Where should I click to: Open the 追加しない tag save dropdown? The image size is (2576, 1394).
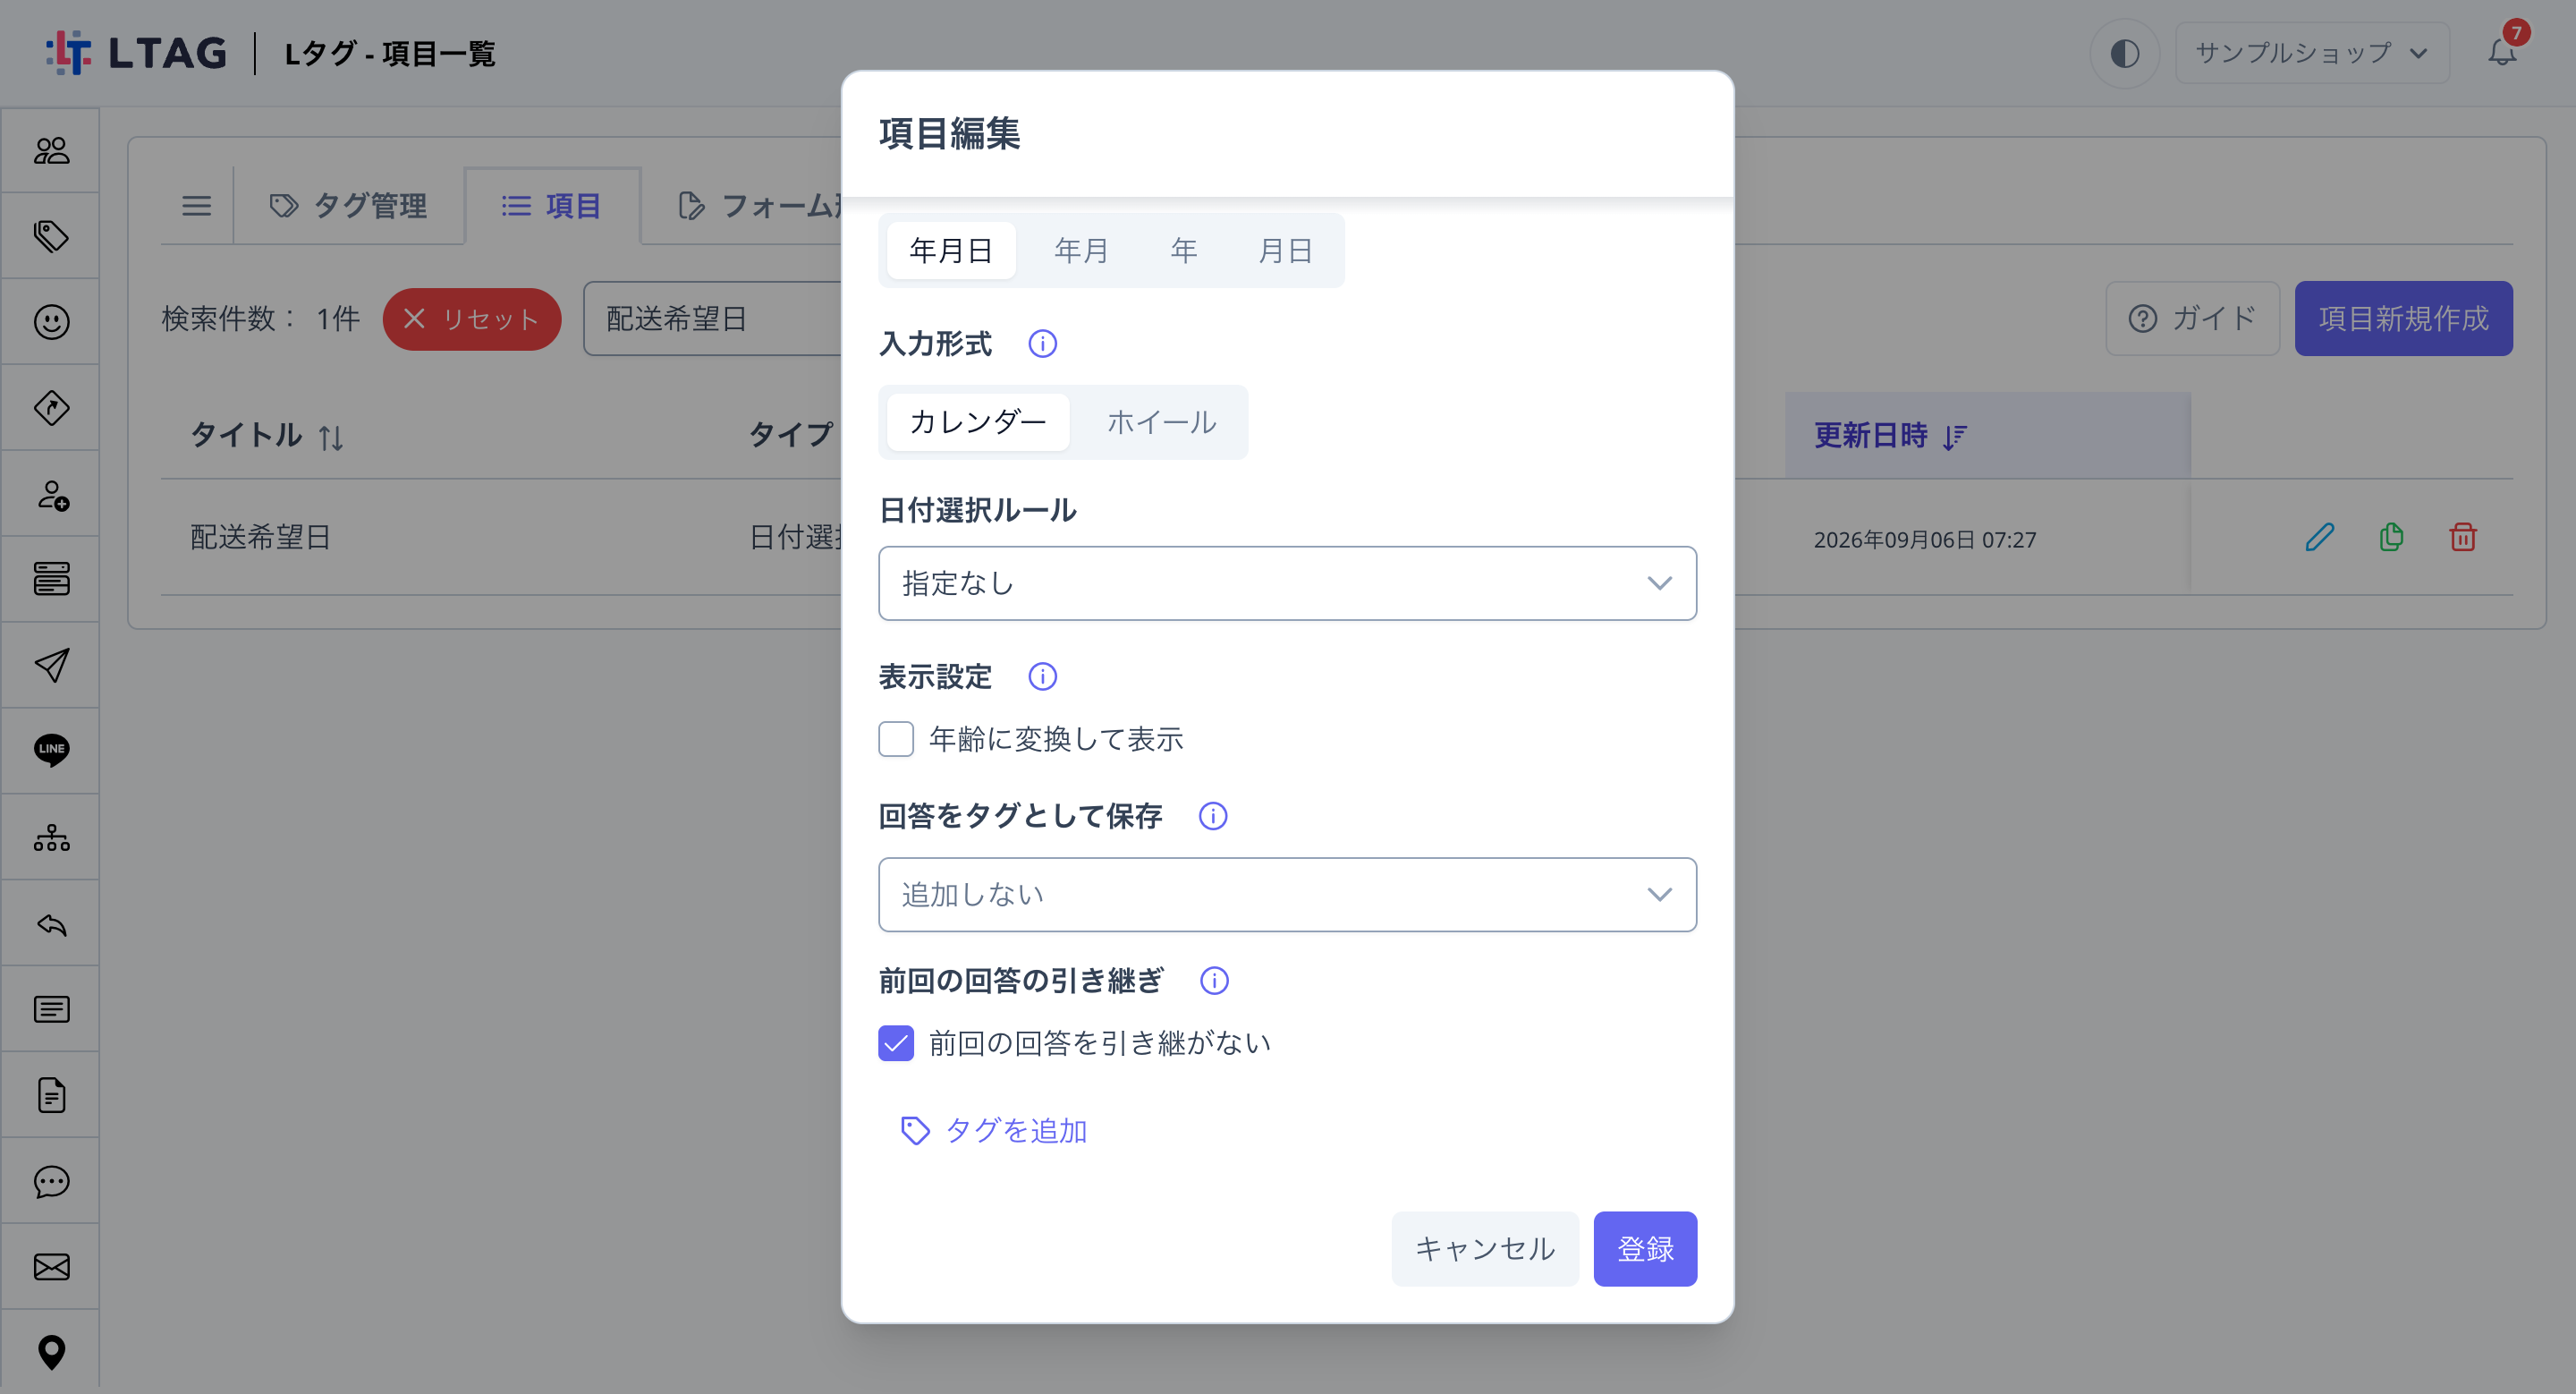pos(1287,894)
